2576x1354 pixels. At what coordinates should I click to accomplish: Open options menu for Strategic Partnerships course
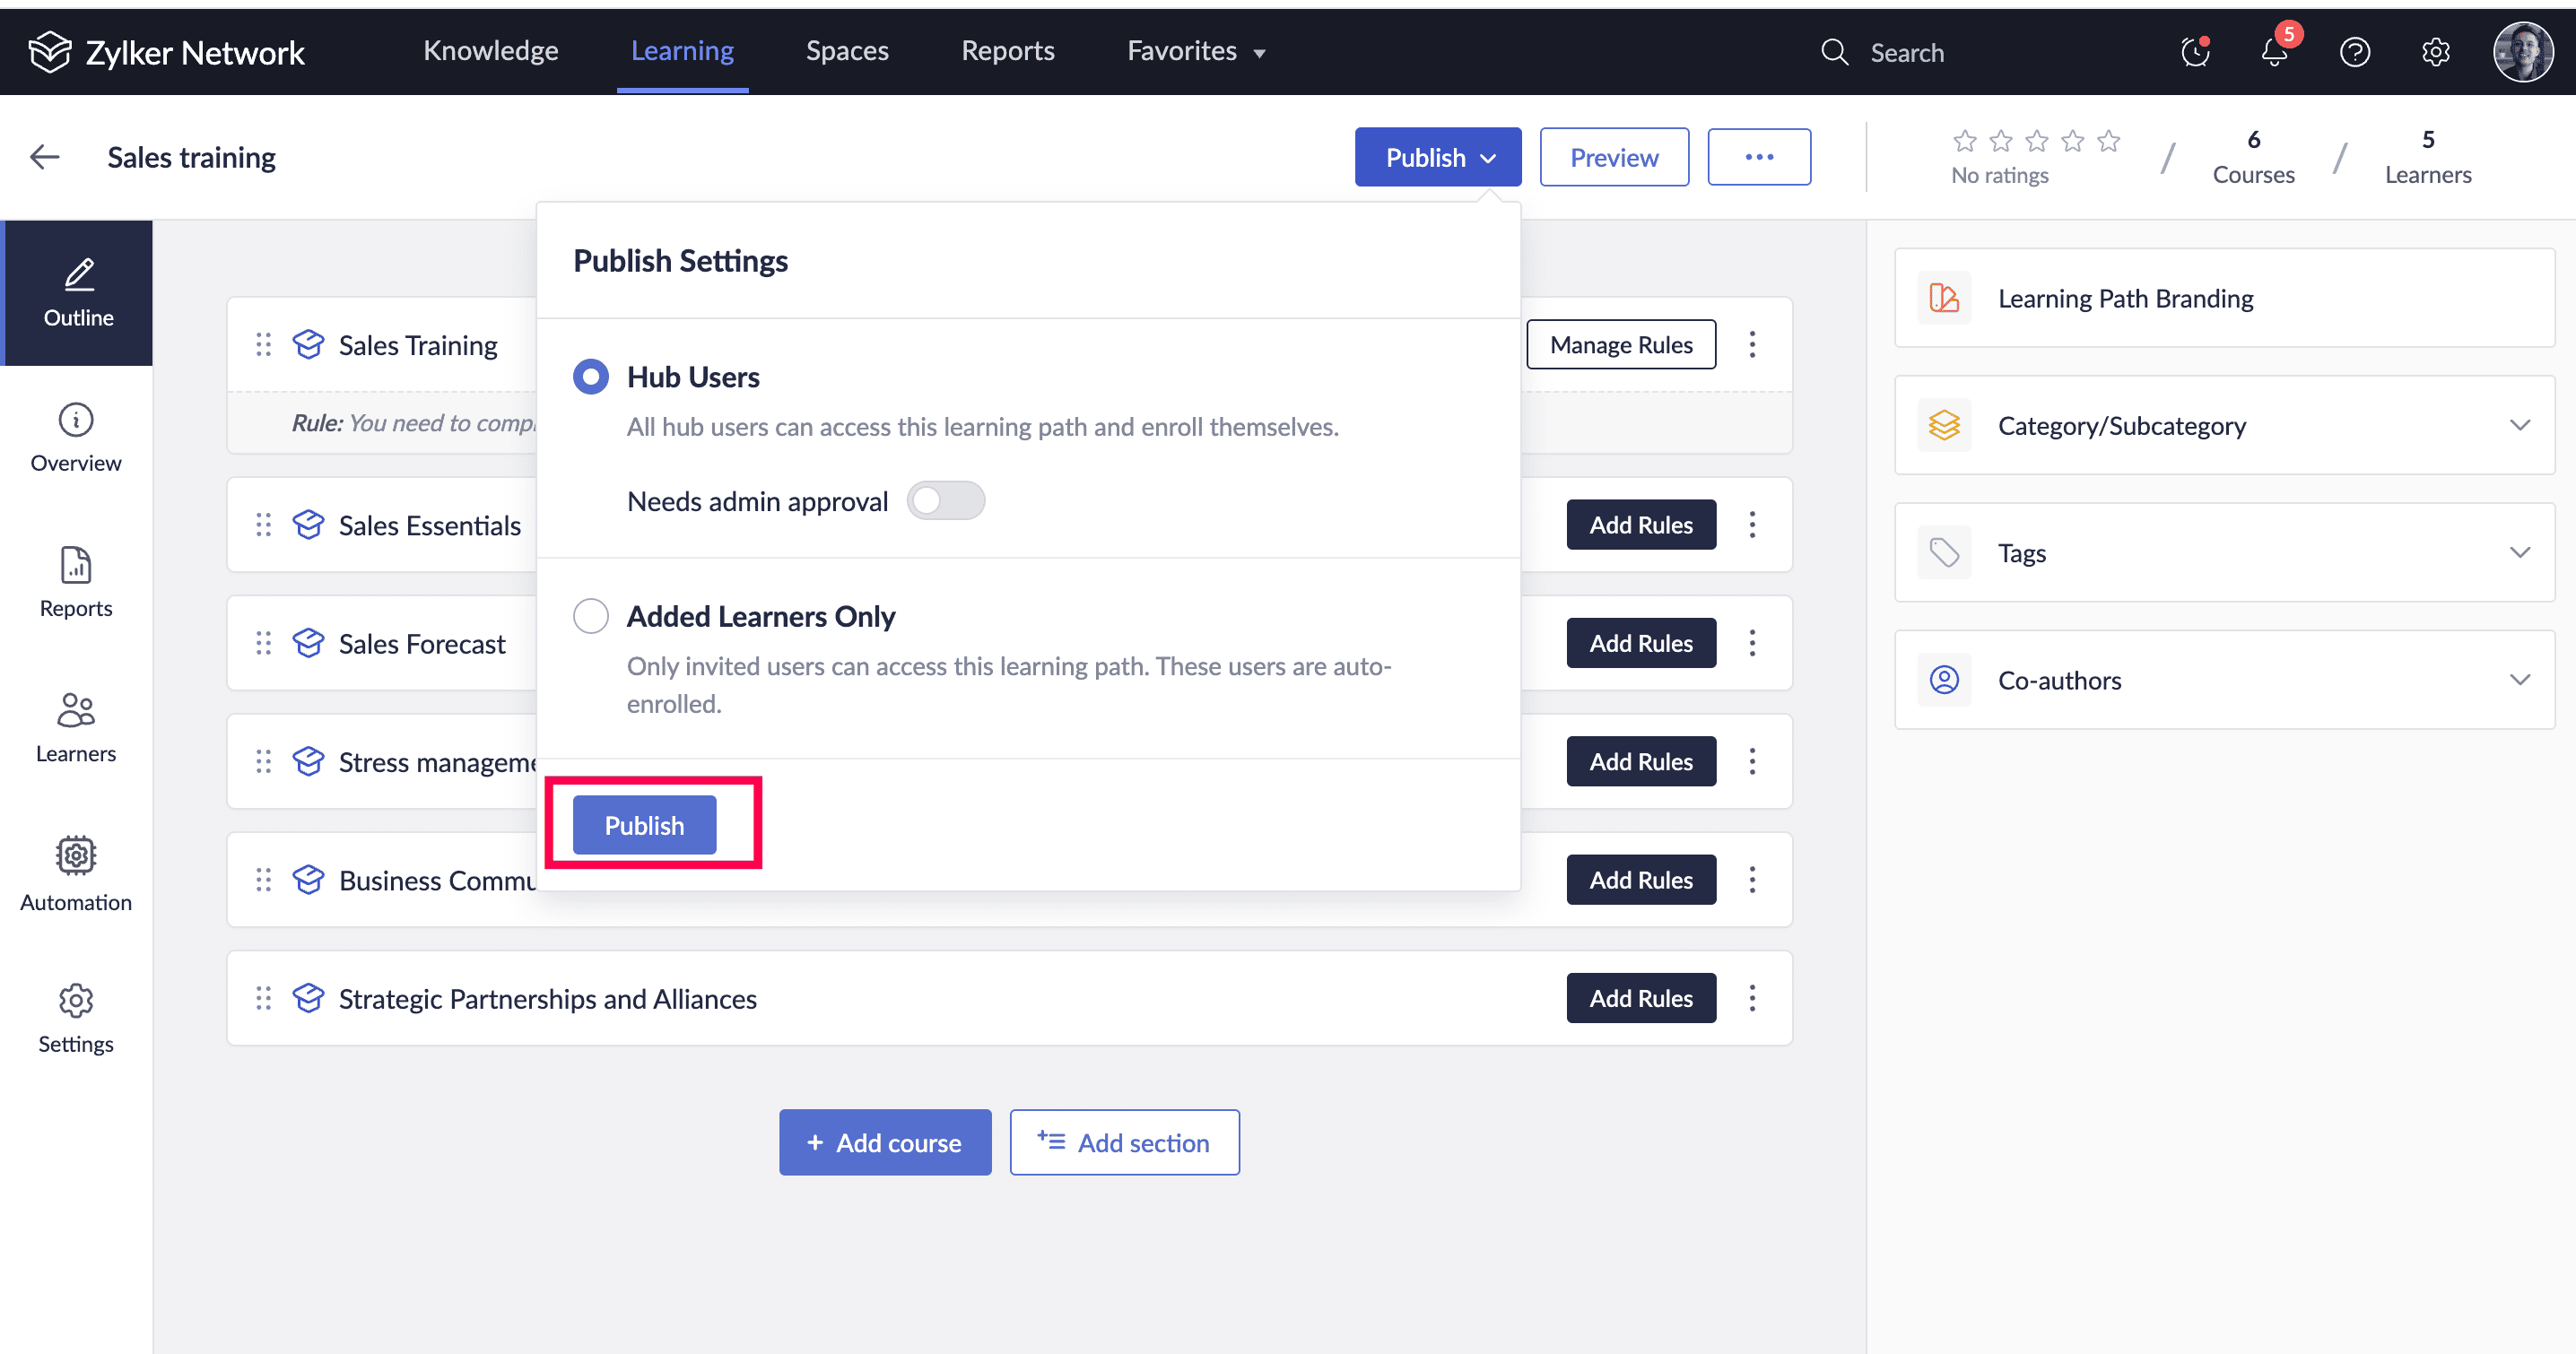click(1751, 998)
